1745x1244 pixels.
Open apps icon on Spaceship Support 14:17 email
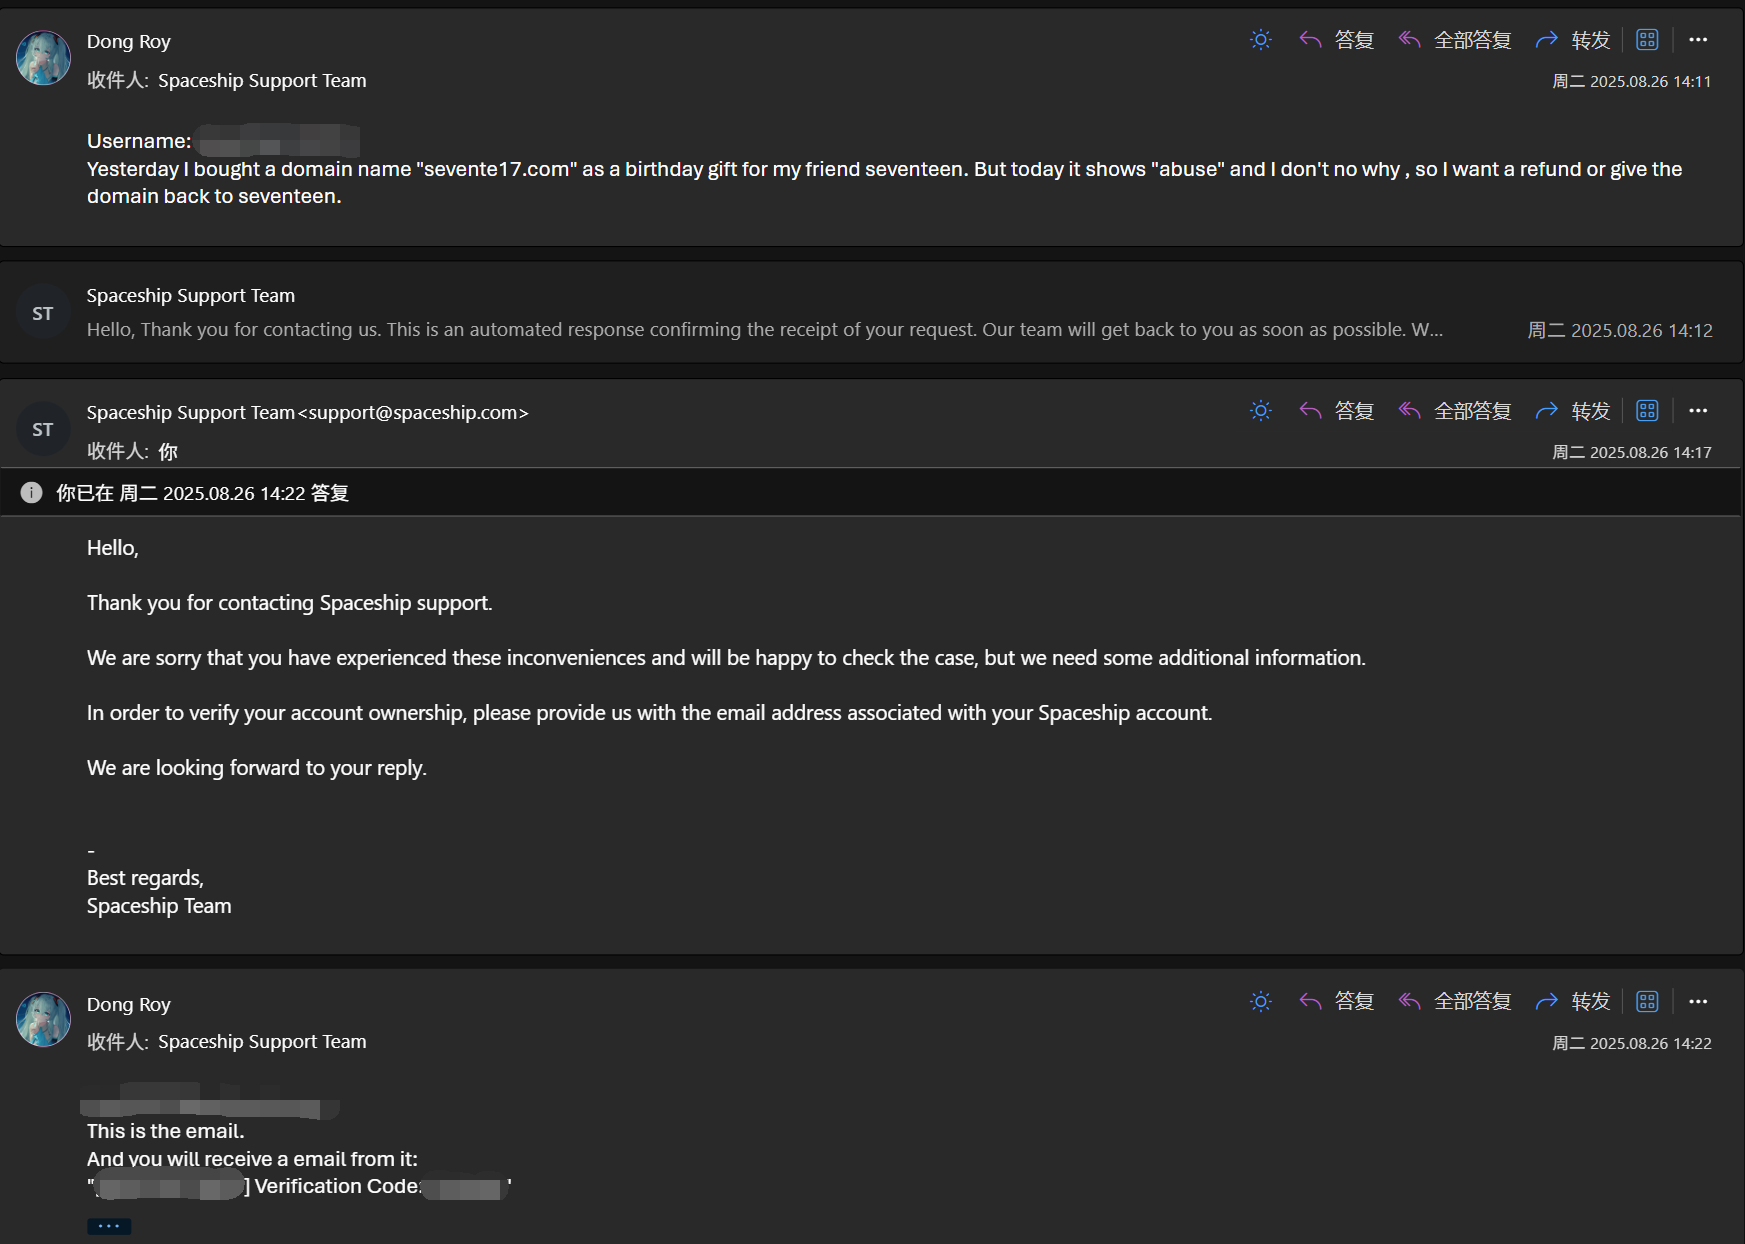pyautogui.click(x=1647, y=411)
